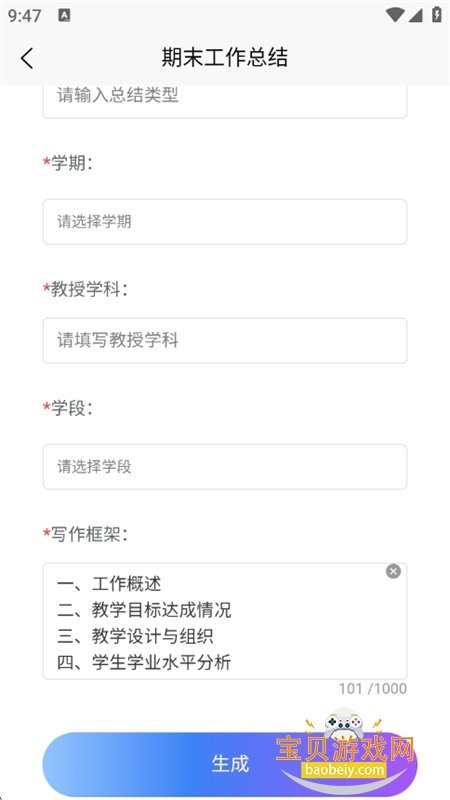This screenshot has width=450, height=800.
Task: Tap the 101/1000 character counter
Action: (373, 689)
